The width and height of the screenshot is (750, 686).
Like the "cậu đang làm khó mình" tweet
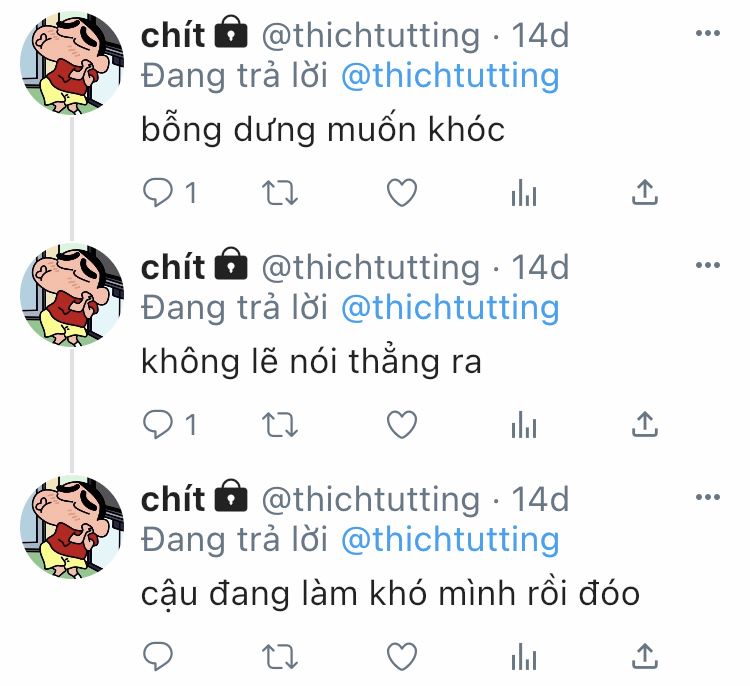coord(402,656)
